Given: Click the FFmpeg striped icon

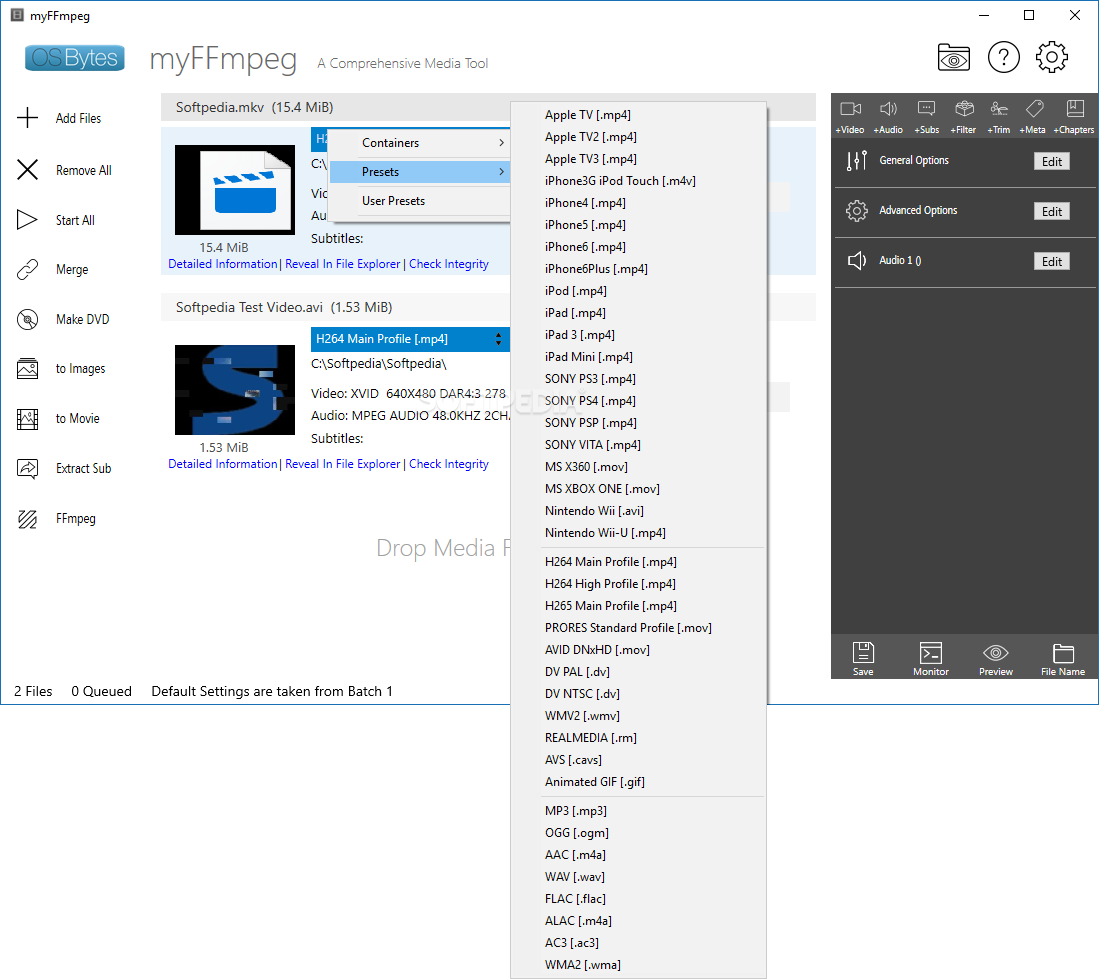Looking at the screenshot, I should pos(27,519).
